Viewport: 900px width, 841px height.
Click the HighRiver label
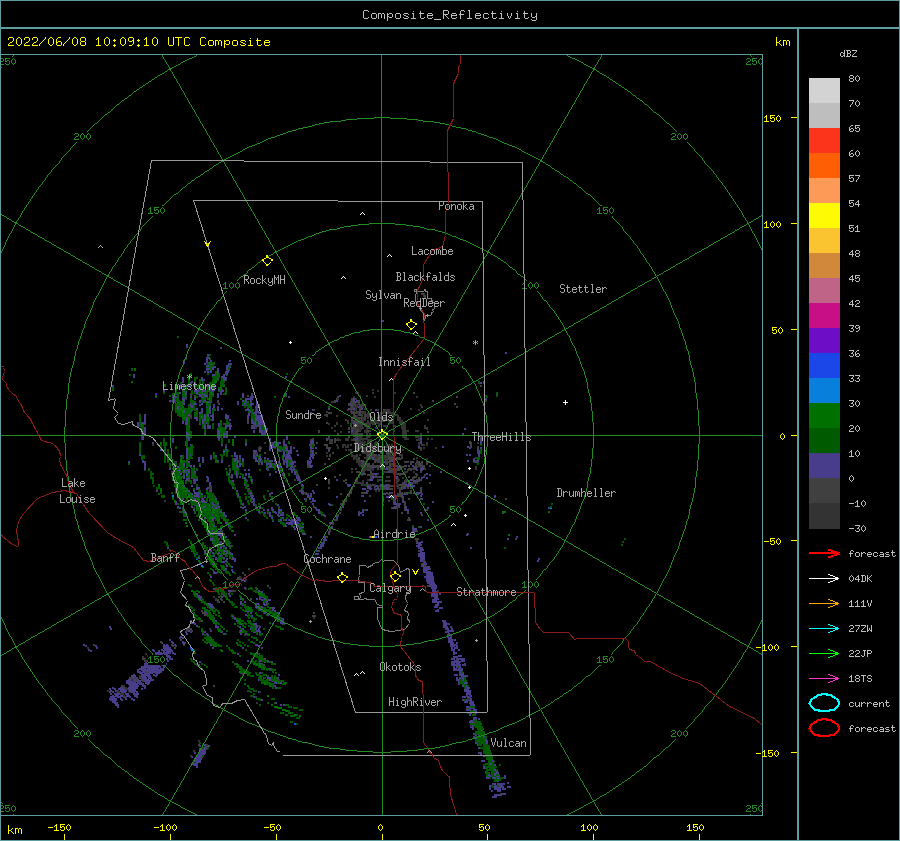[415, 702]
